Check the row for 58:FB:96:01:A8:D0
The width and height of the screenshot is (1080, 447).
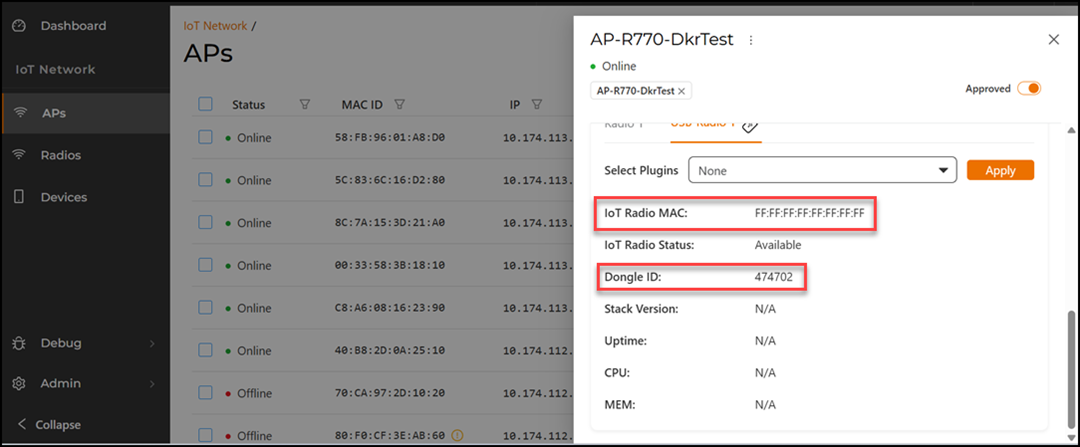(x=205, y=137)
